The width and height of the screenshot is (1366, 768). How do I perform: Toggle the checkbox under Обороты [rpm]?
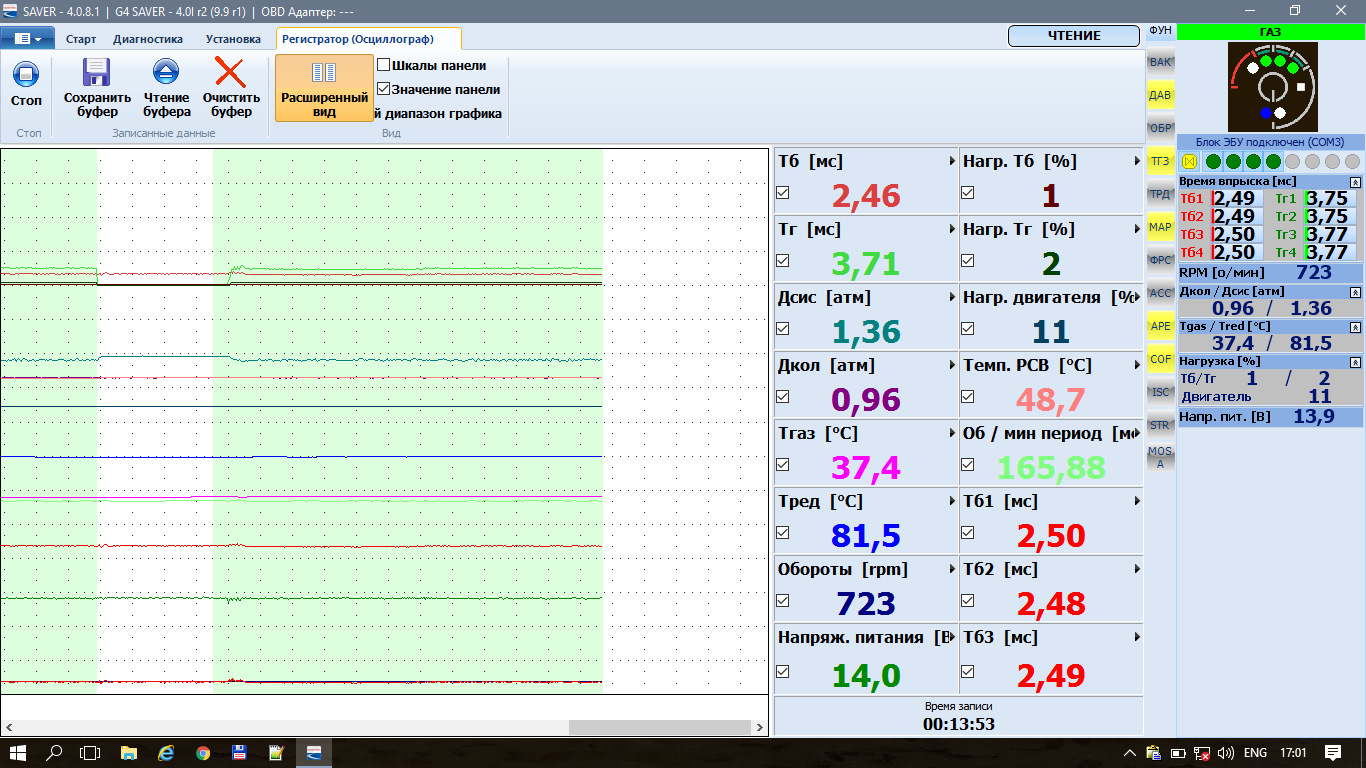pos(783,601)
